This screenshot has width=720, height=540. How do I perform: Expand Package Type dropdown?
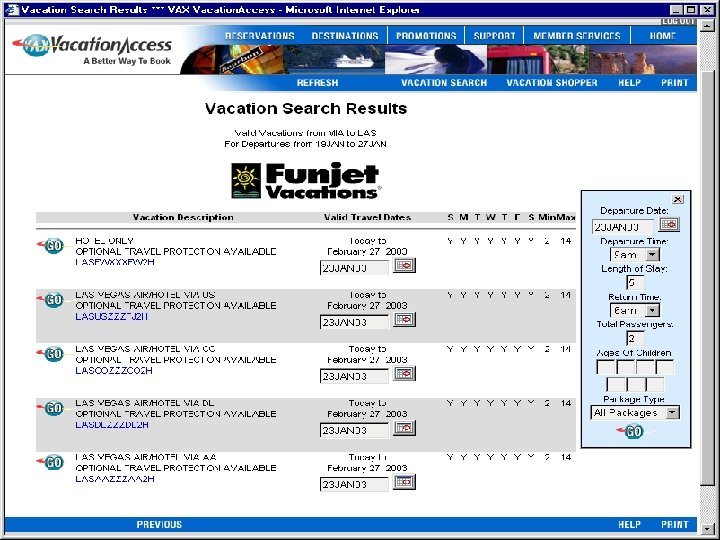[x=672, y=412]
